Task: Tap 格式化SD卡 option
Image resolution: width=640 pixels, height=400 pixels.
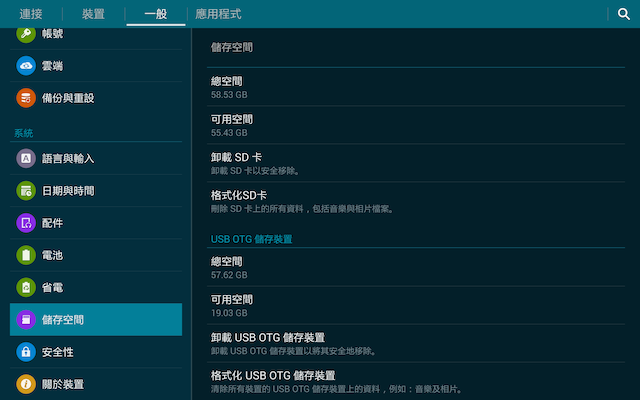Action: (416, 201)
